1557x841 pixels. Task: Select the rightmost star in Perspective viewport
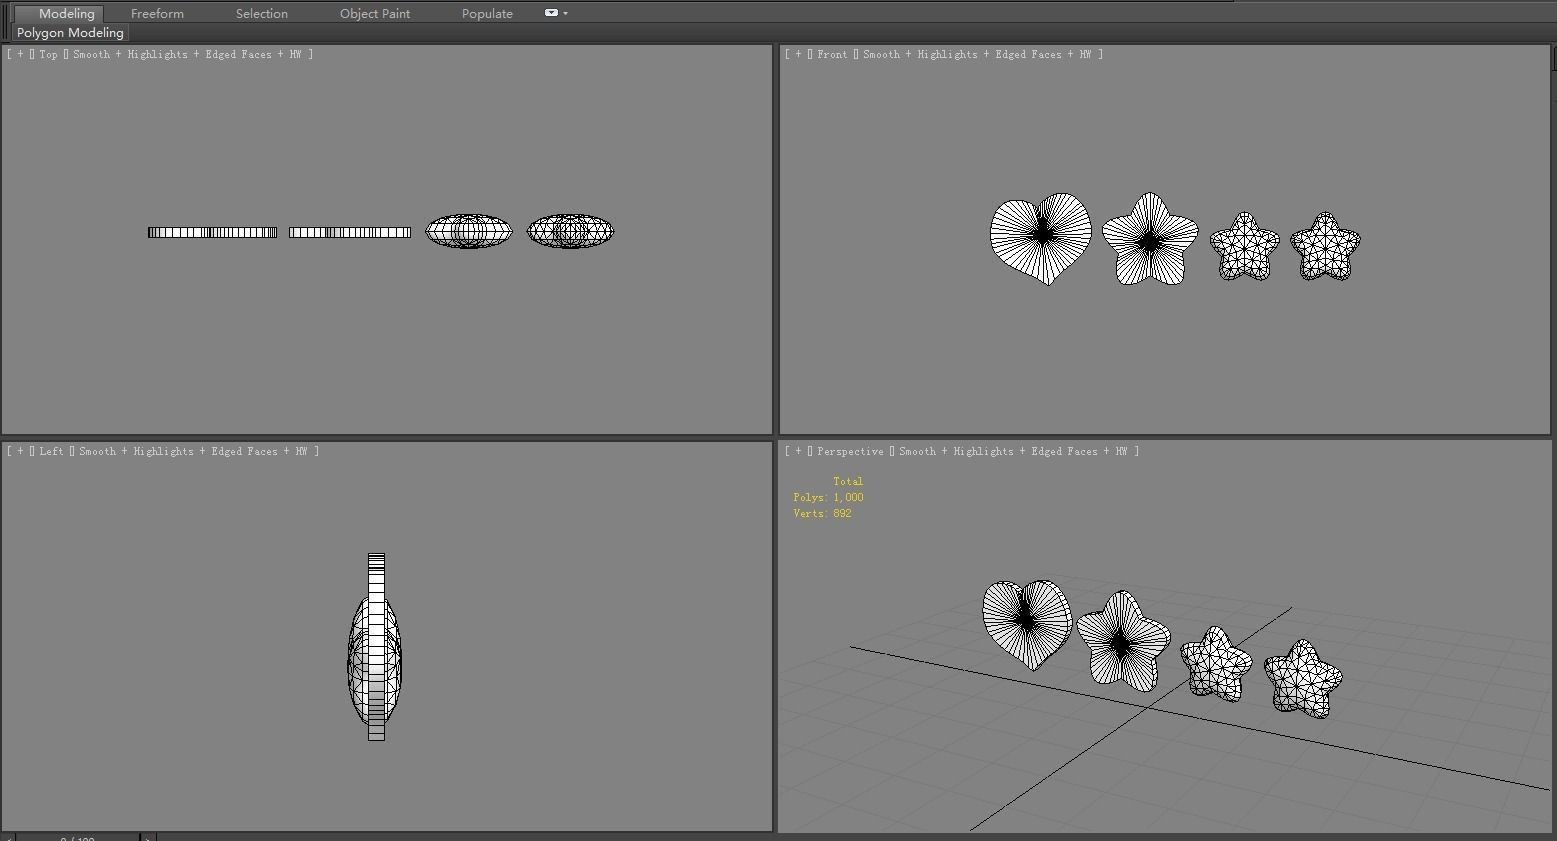click(x=1303, y=679)
